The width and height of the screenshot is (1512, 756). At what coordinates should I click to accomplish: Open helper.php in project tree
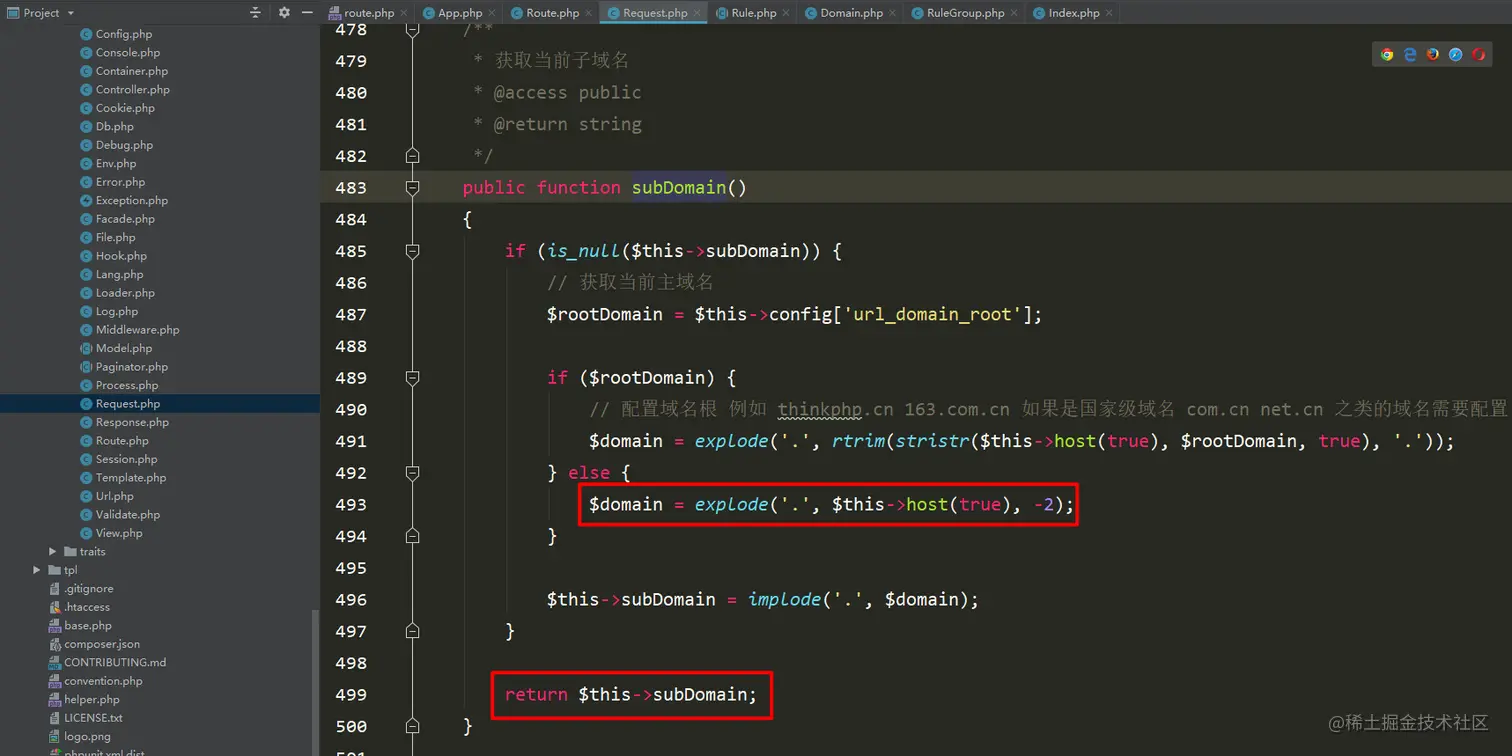(91, 699)
